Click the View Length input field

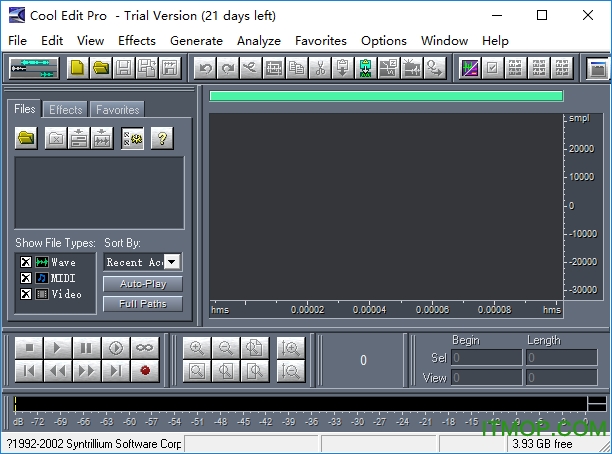(562, 377)
